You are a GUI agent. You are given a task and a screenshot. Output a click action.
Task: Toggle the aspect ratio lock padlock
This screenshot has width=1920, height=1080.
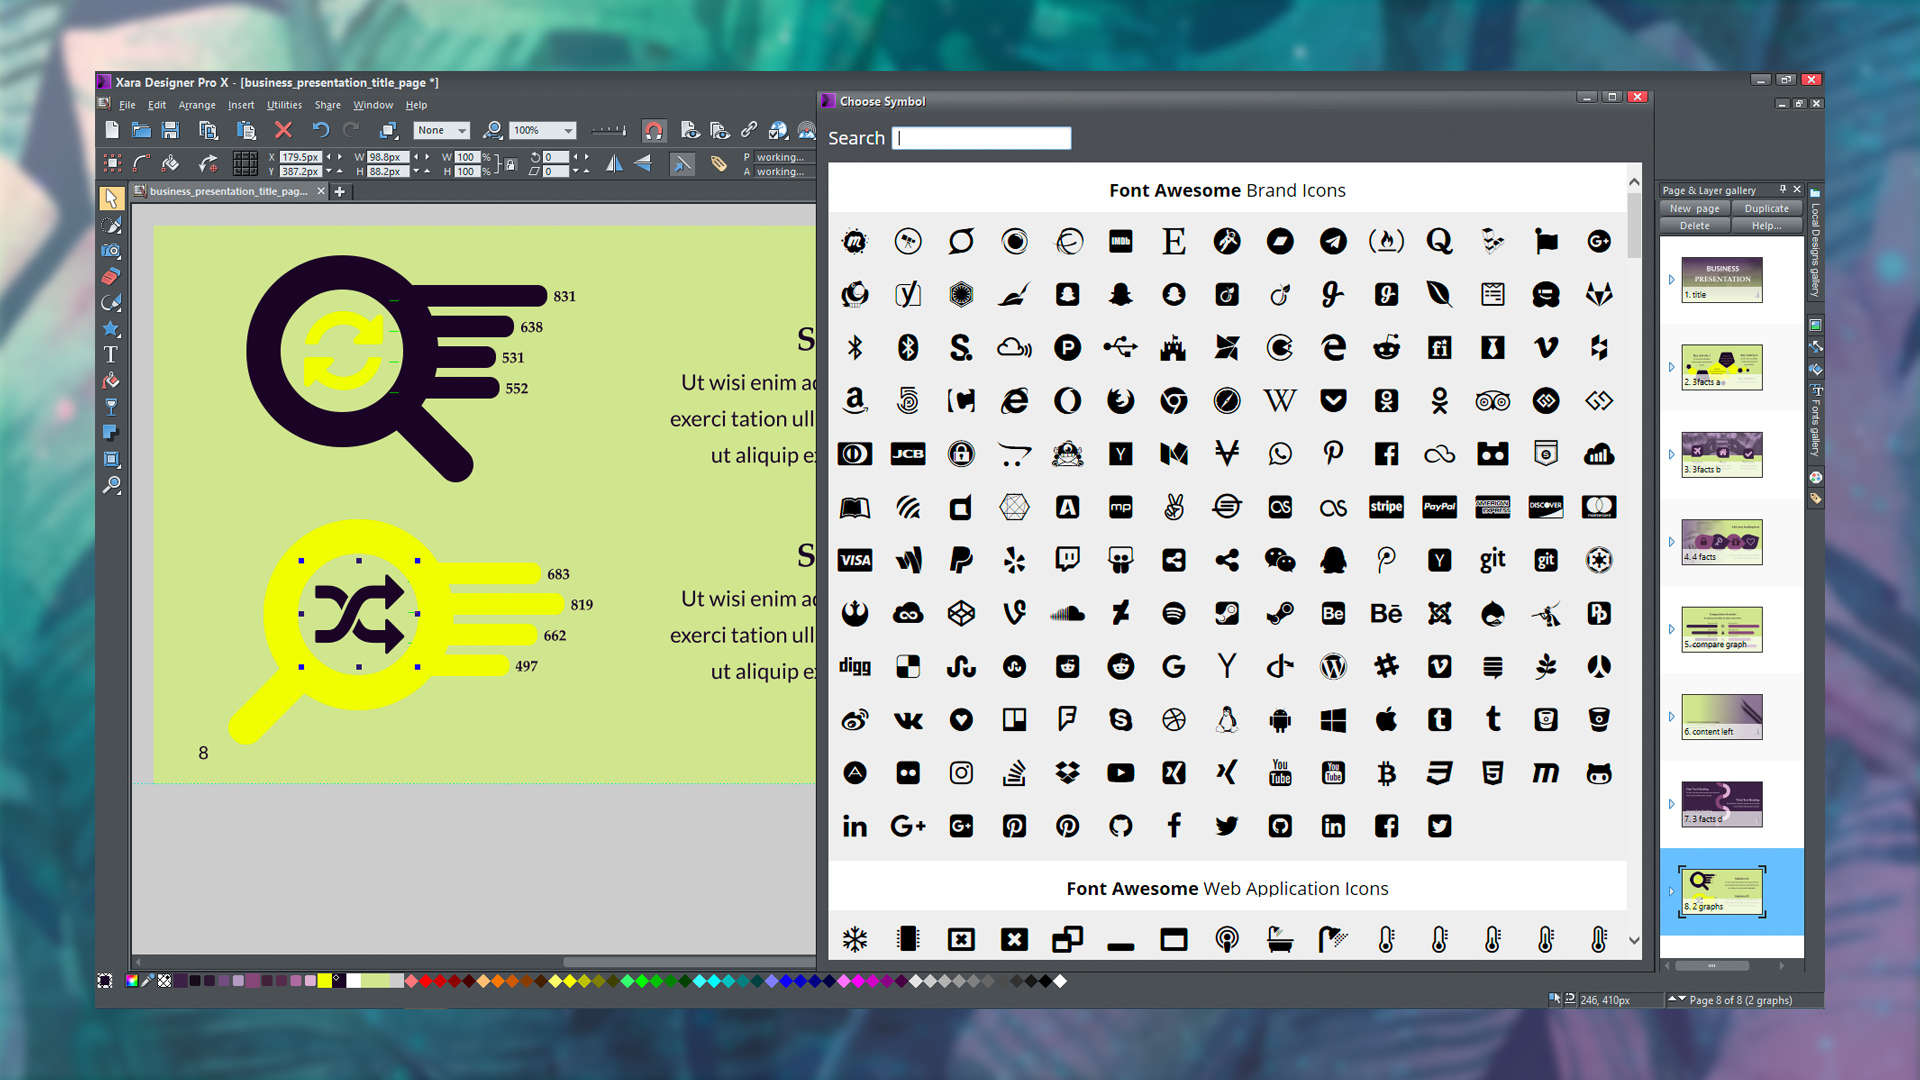pos(511,164)
